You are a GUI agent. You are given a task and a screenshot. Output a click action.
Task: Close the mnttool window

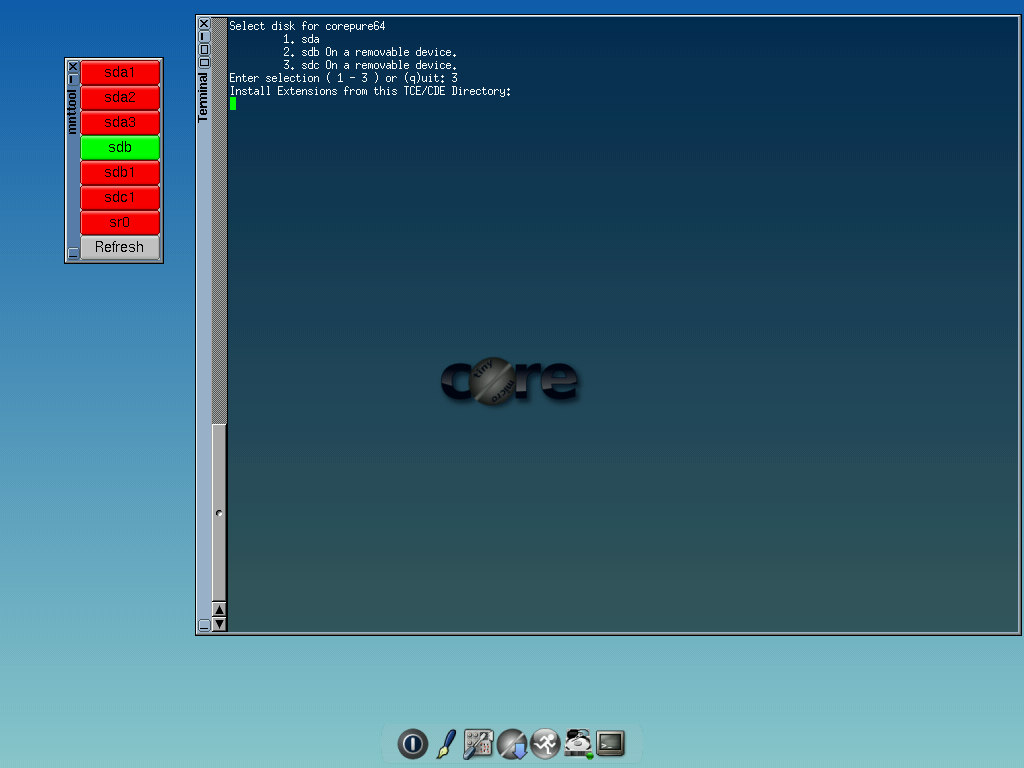pyautogui.click(x=73, y=67)
